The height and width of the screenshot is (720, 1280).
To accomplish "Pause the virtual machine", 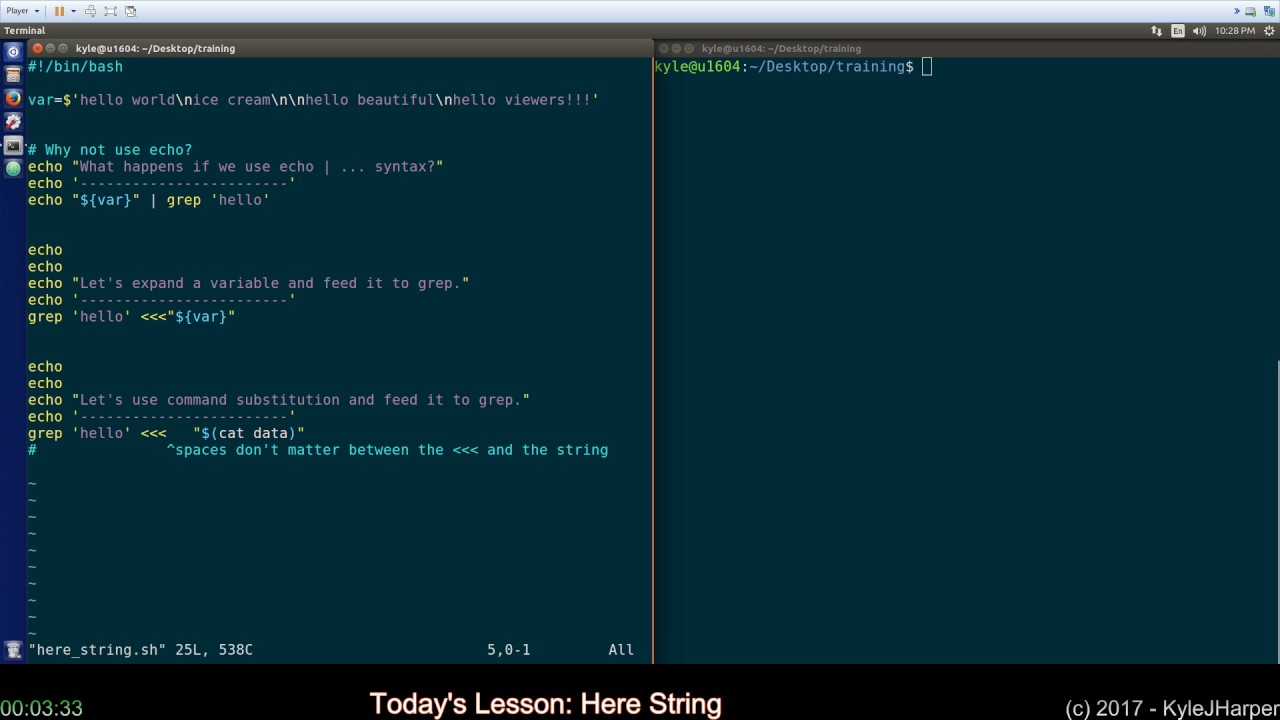I will tap(59, 11).
